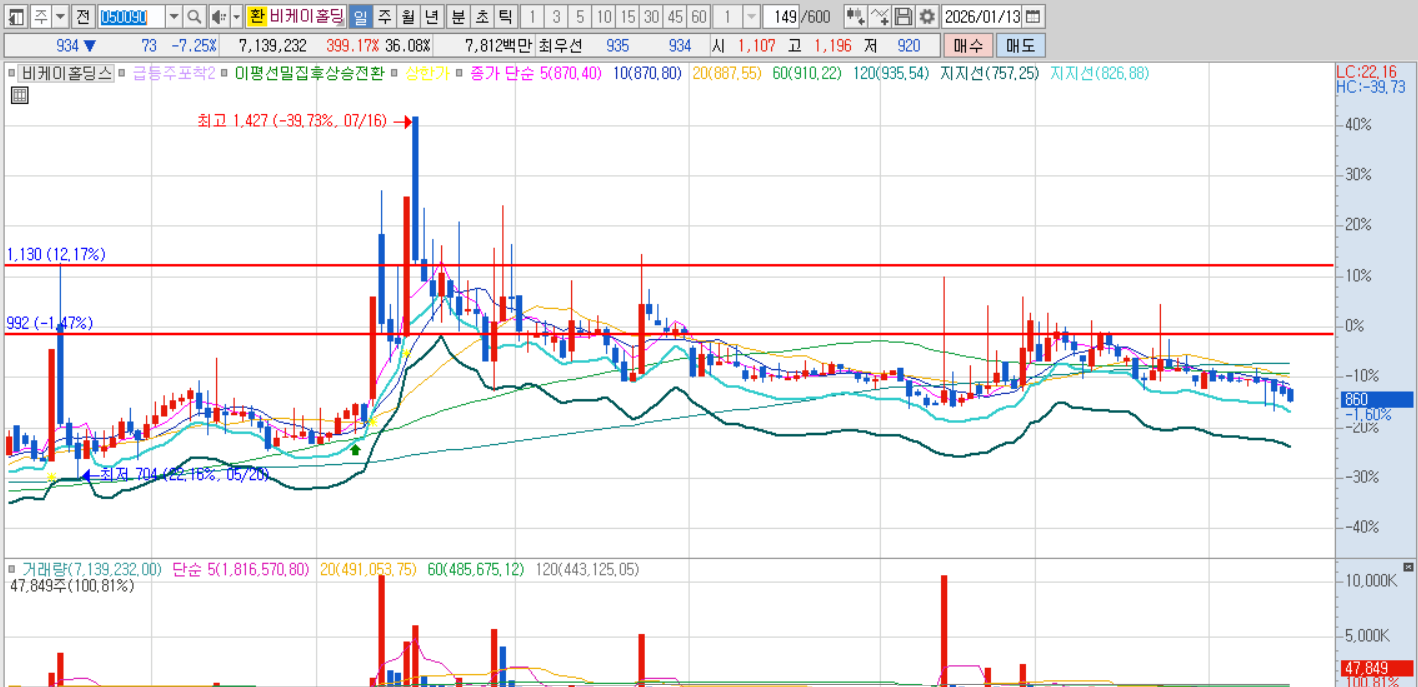The height and width of the screenshot is (687, 1418).
Task: Toggle the 상한가 indicator checkbox
Action: (x=394, y=73)
